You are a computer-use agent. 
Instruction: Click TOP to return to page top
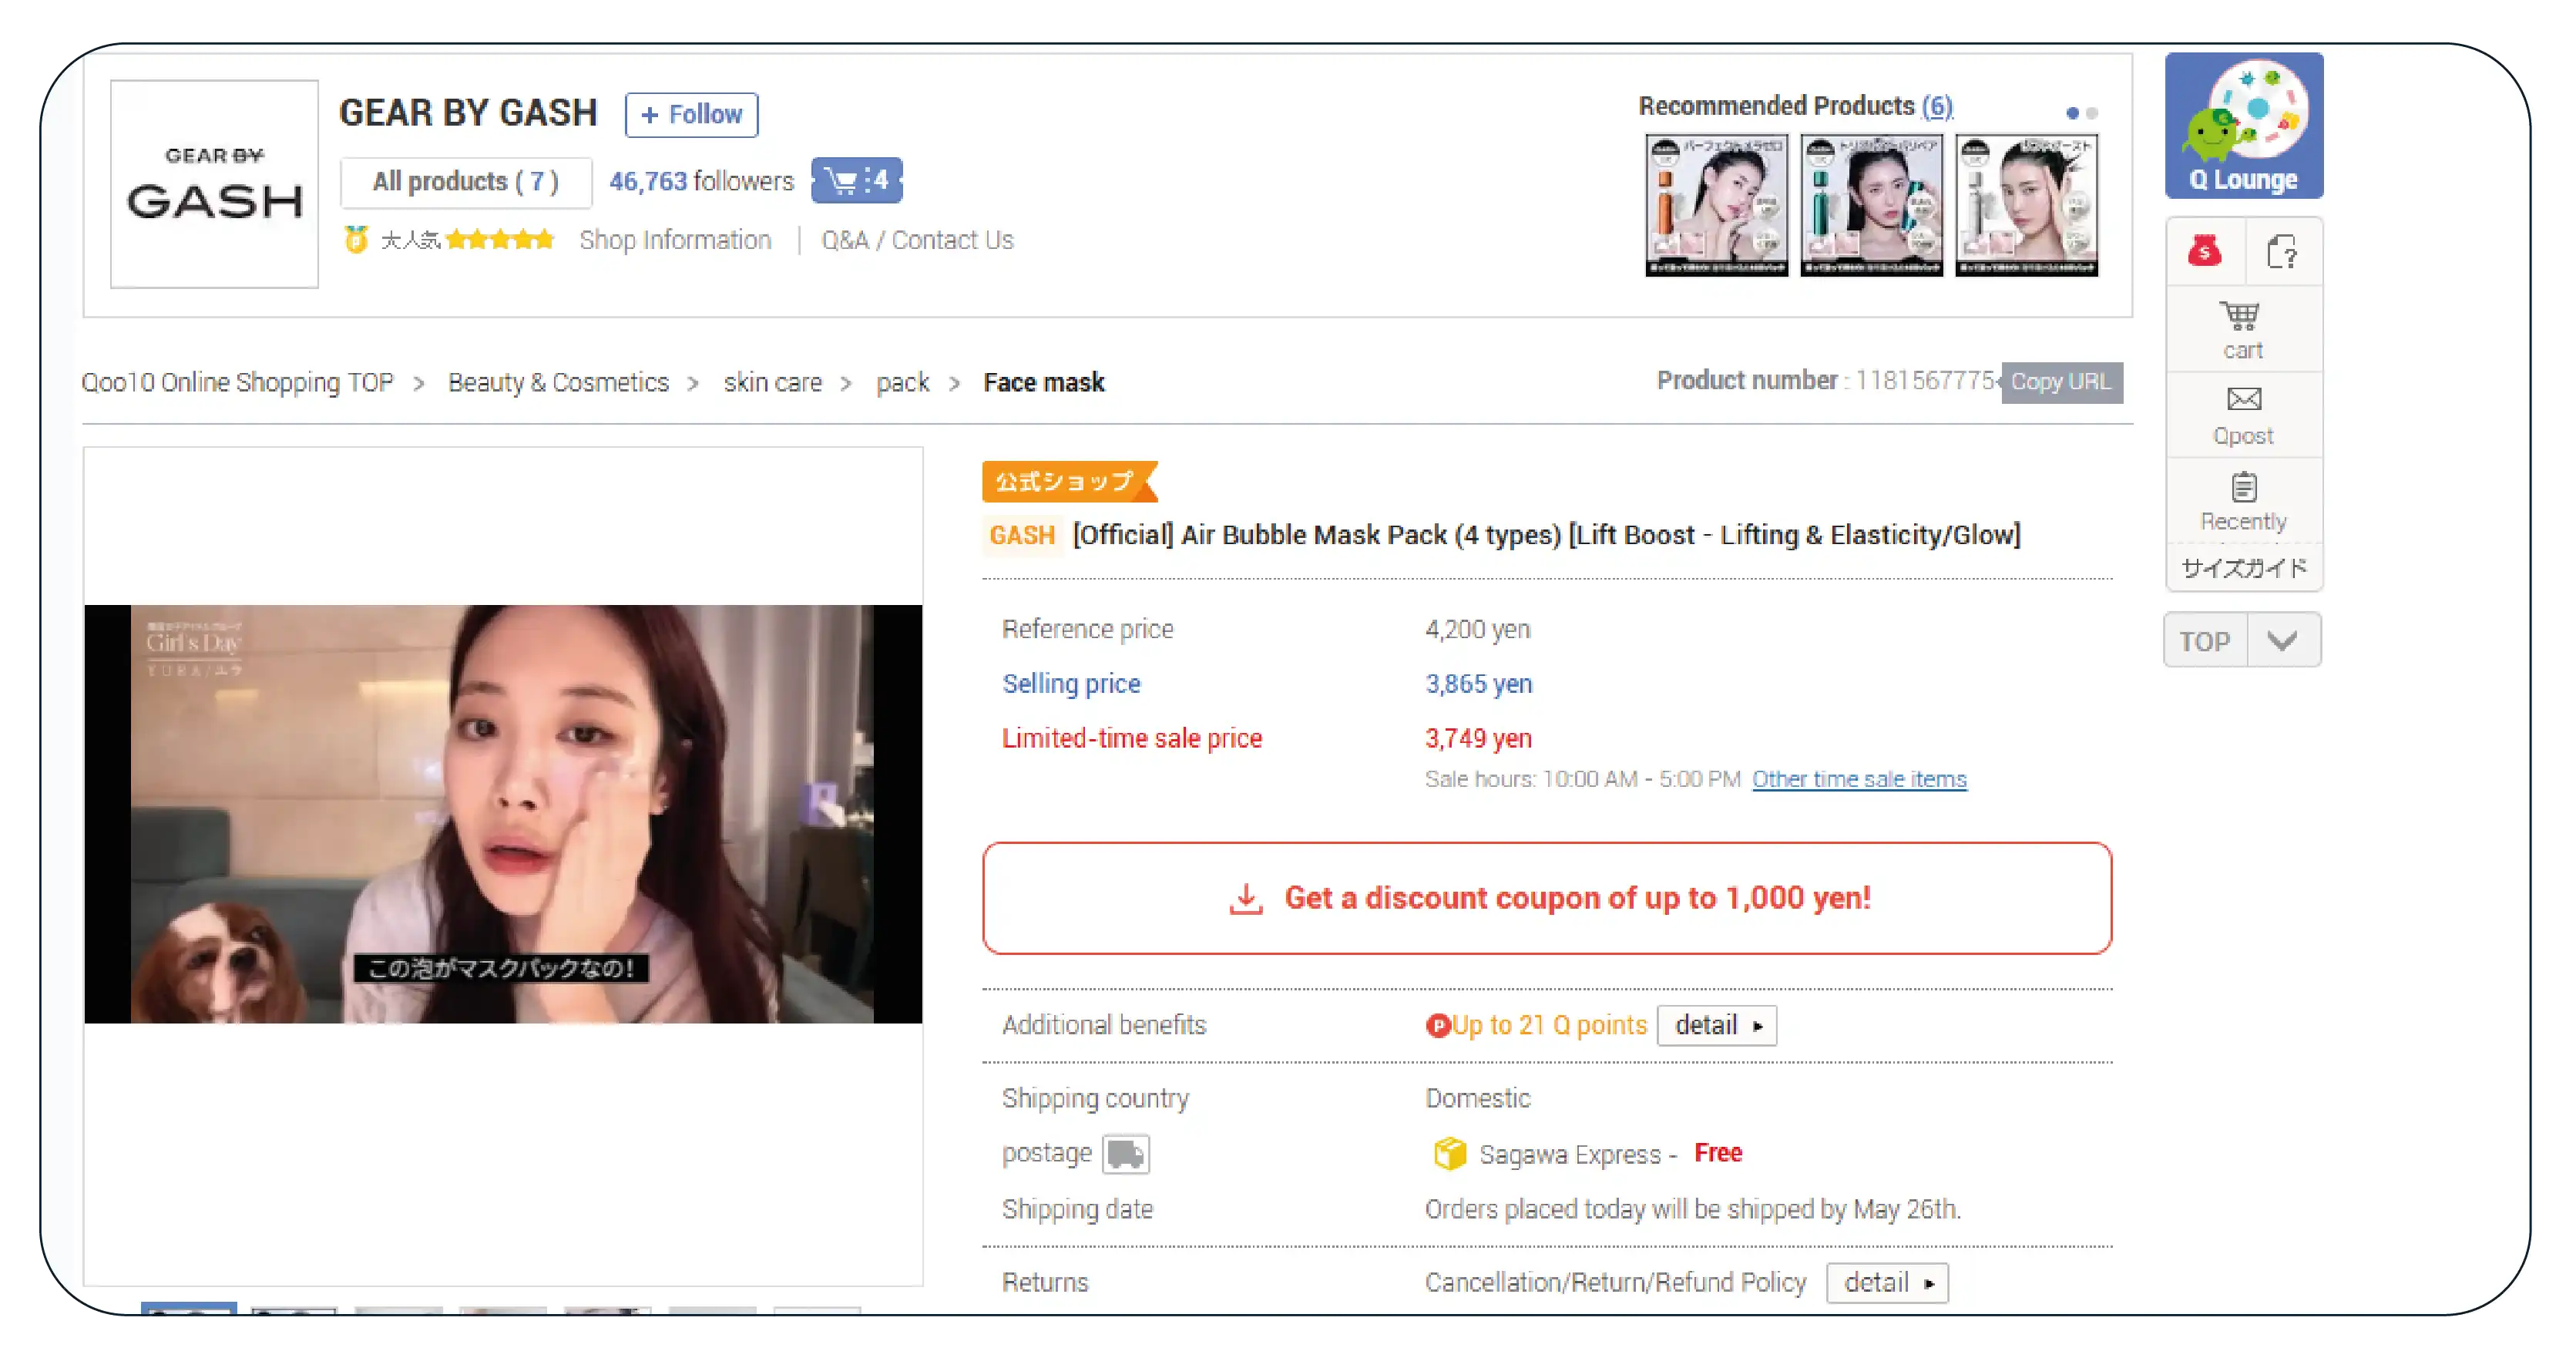pyautogui.click(x=2205, y=640)
